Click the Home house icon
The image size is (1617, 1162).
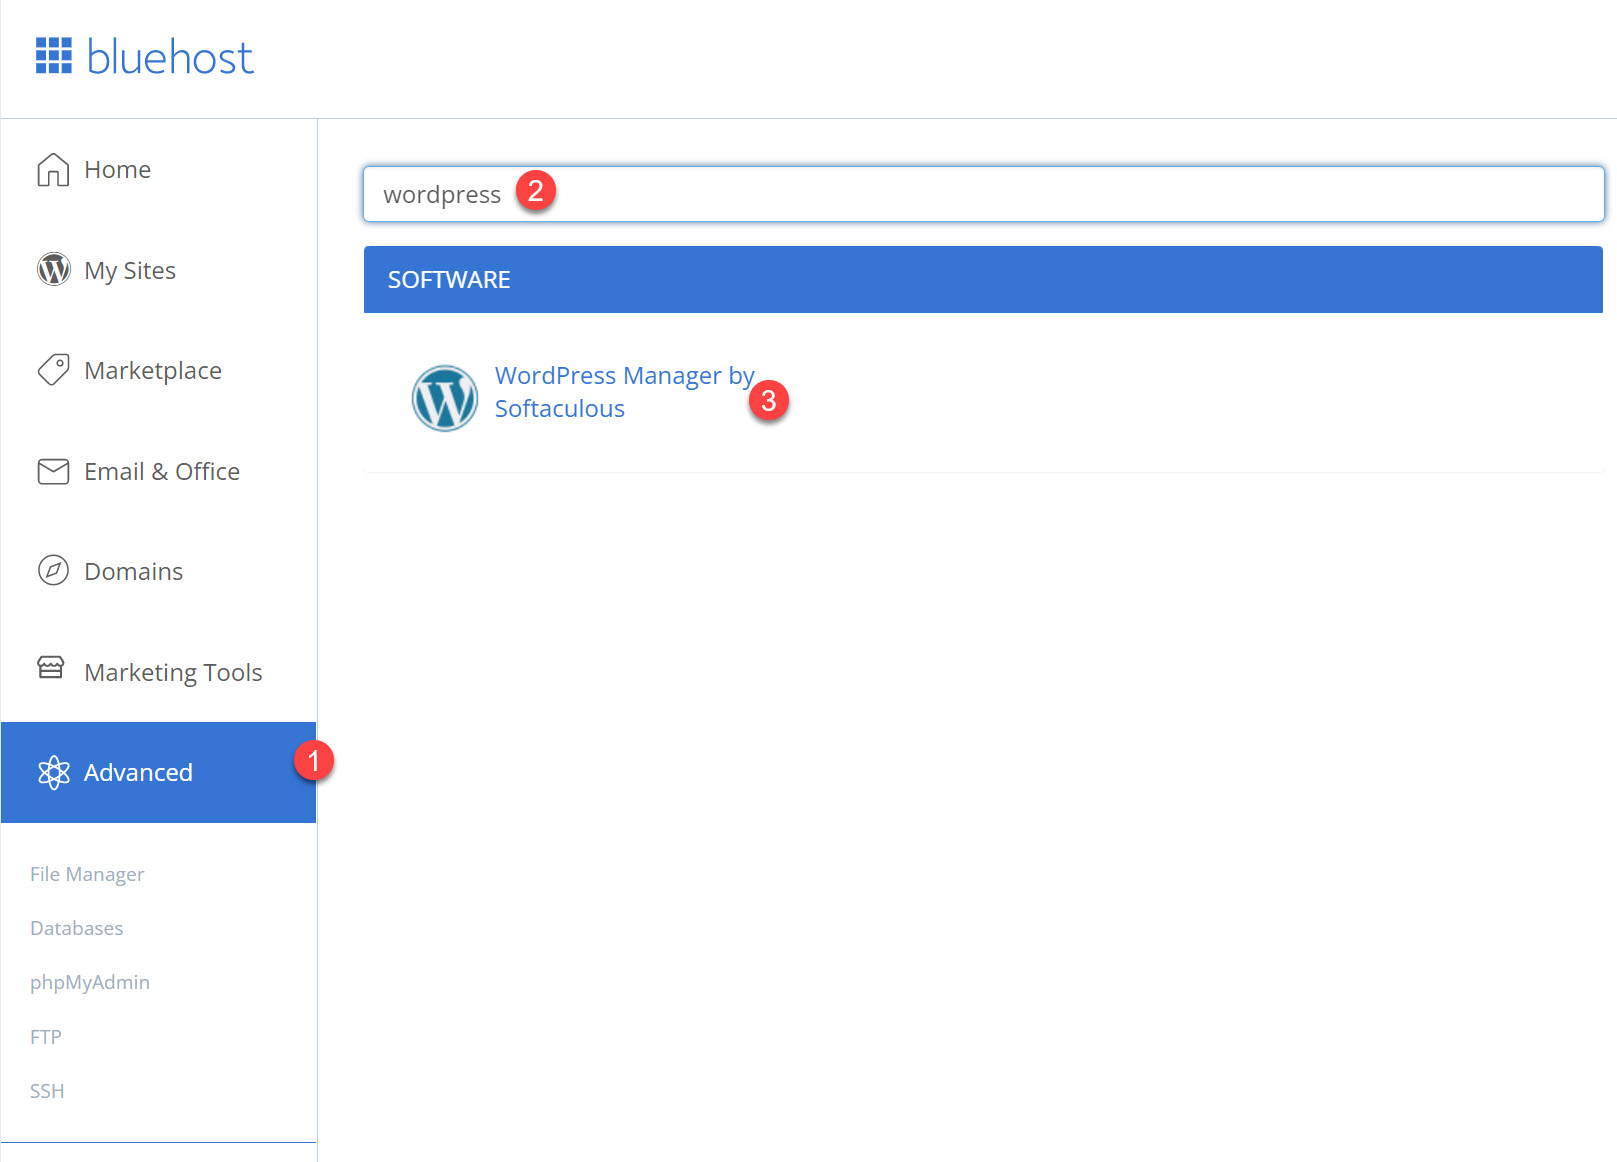coord(52,170)
